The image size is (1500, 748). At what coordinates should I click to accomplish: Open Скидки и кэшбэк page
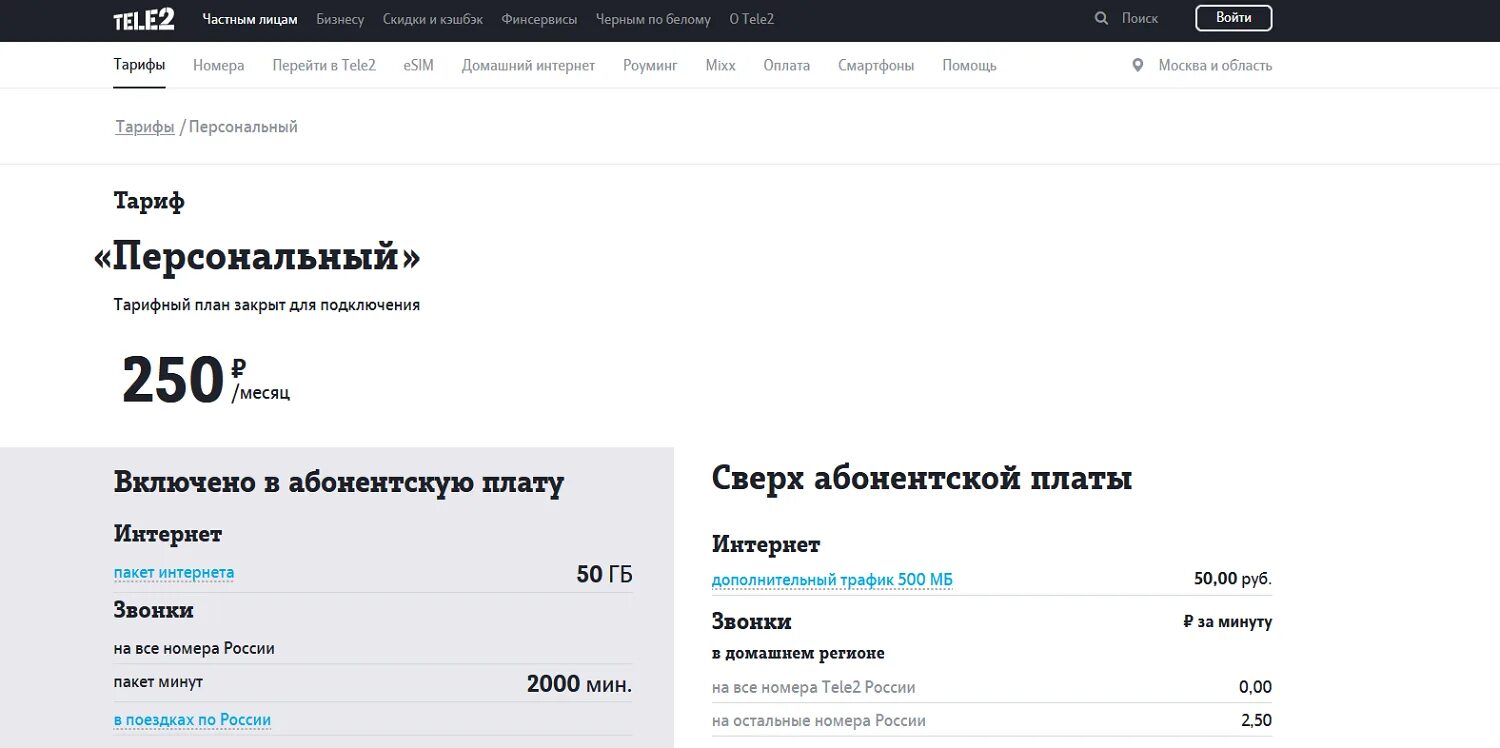pyautogui.click(x=433, y=19)
